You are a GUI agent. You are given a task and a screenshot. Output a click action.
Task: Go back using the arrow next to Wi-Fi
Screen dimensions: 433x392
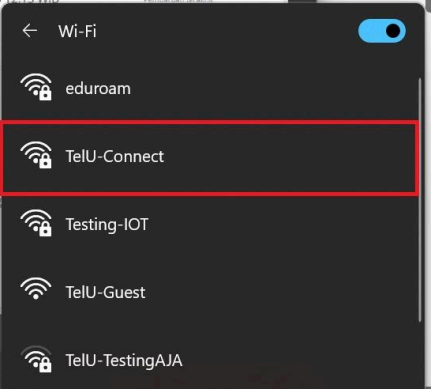(30, 31)
